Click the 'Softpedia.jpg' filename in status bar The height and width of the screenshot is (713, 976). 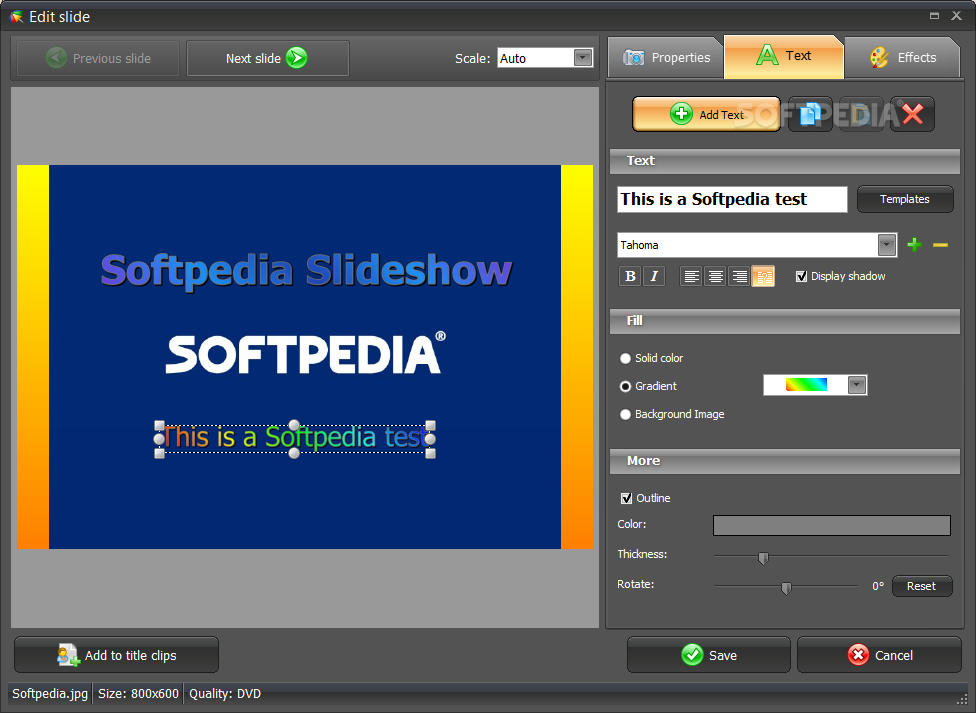[x=50, y=693]
